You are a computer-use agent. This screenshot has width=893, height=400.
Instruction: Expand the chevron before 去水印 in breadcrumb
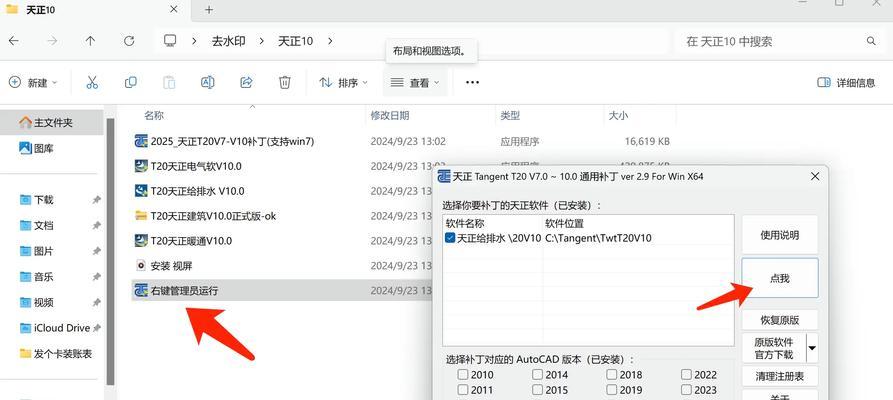click(x=195, y=41)
